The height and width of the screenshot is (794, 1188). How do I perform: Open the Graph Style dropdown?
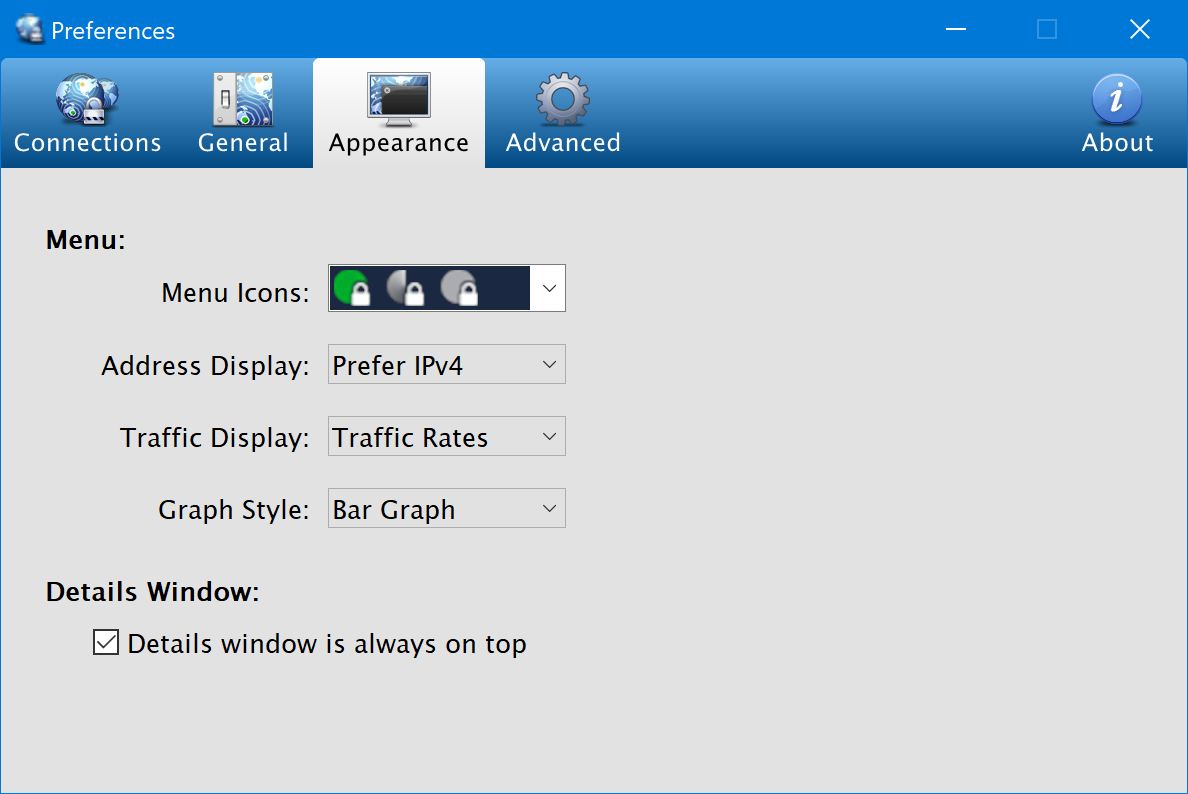pos(446,509)
